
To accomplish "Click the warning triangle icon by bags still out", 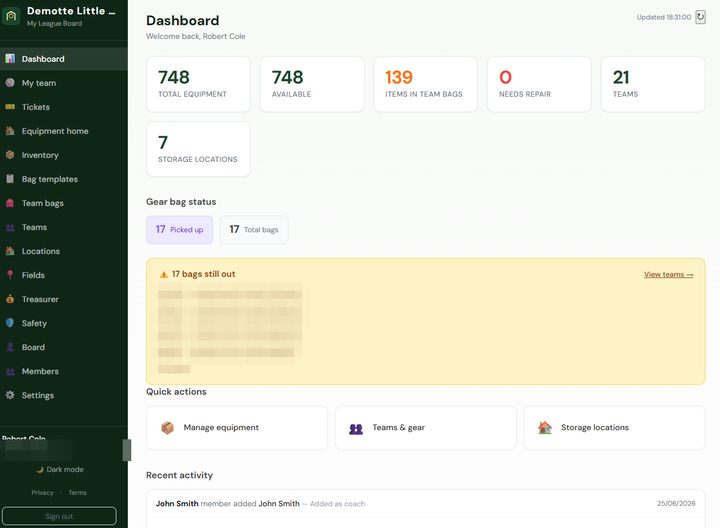I will (163, 275).
